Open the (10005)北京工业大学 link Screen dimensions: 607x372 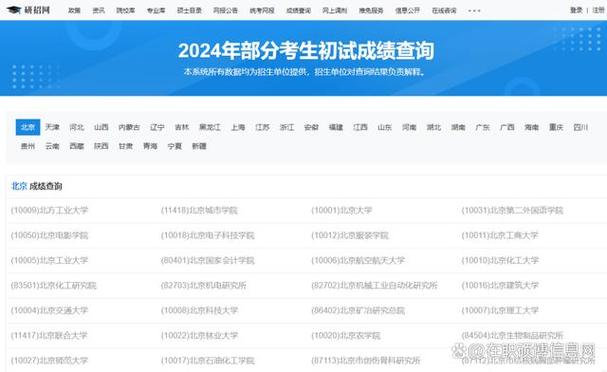[50, 261]
